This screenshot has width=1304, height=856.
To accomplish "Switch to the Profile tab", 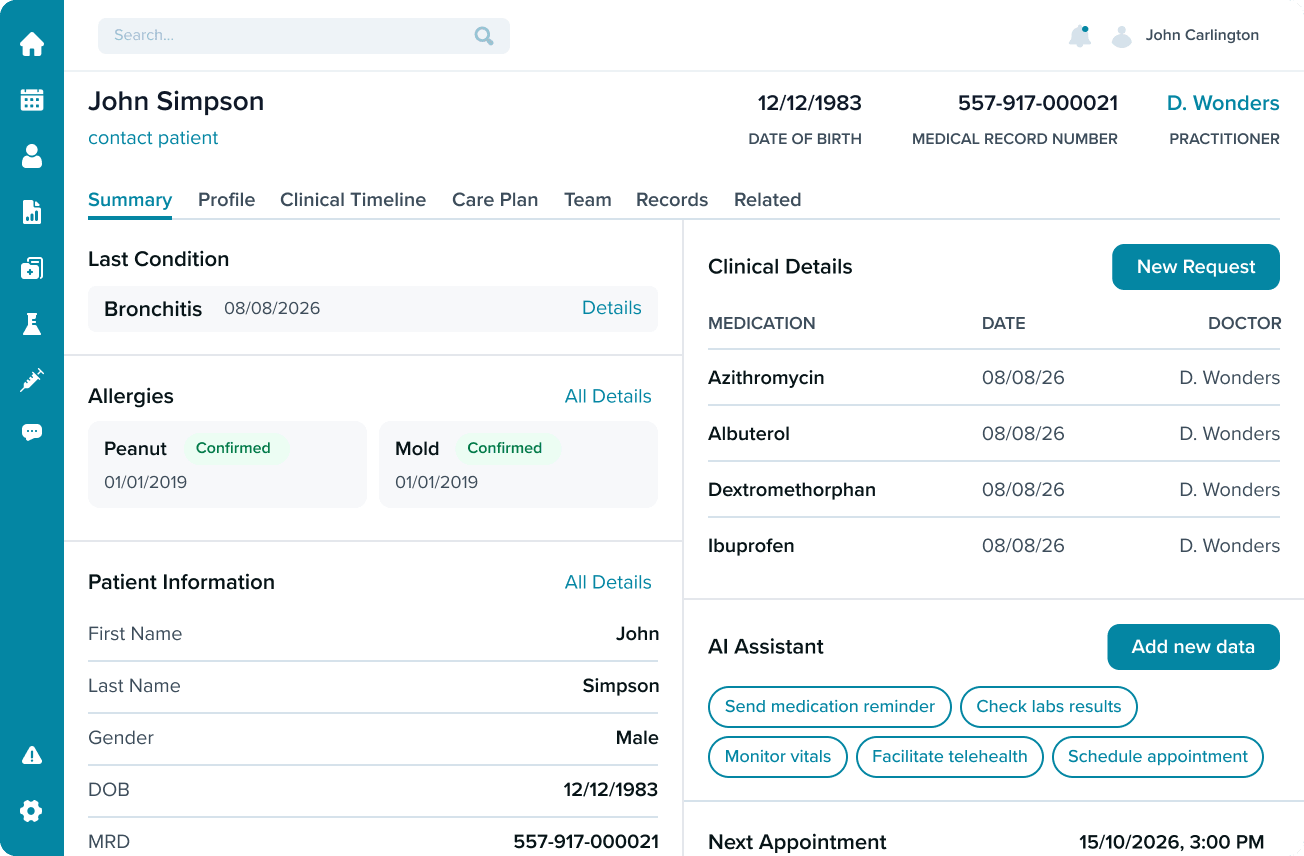I will (226, 200).
